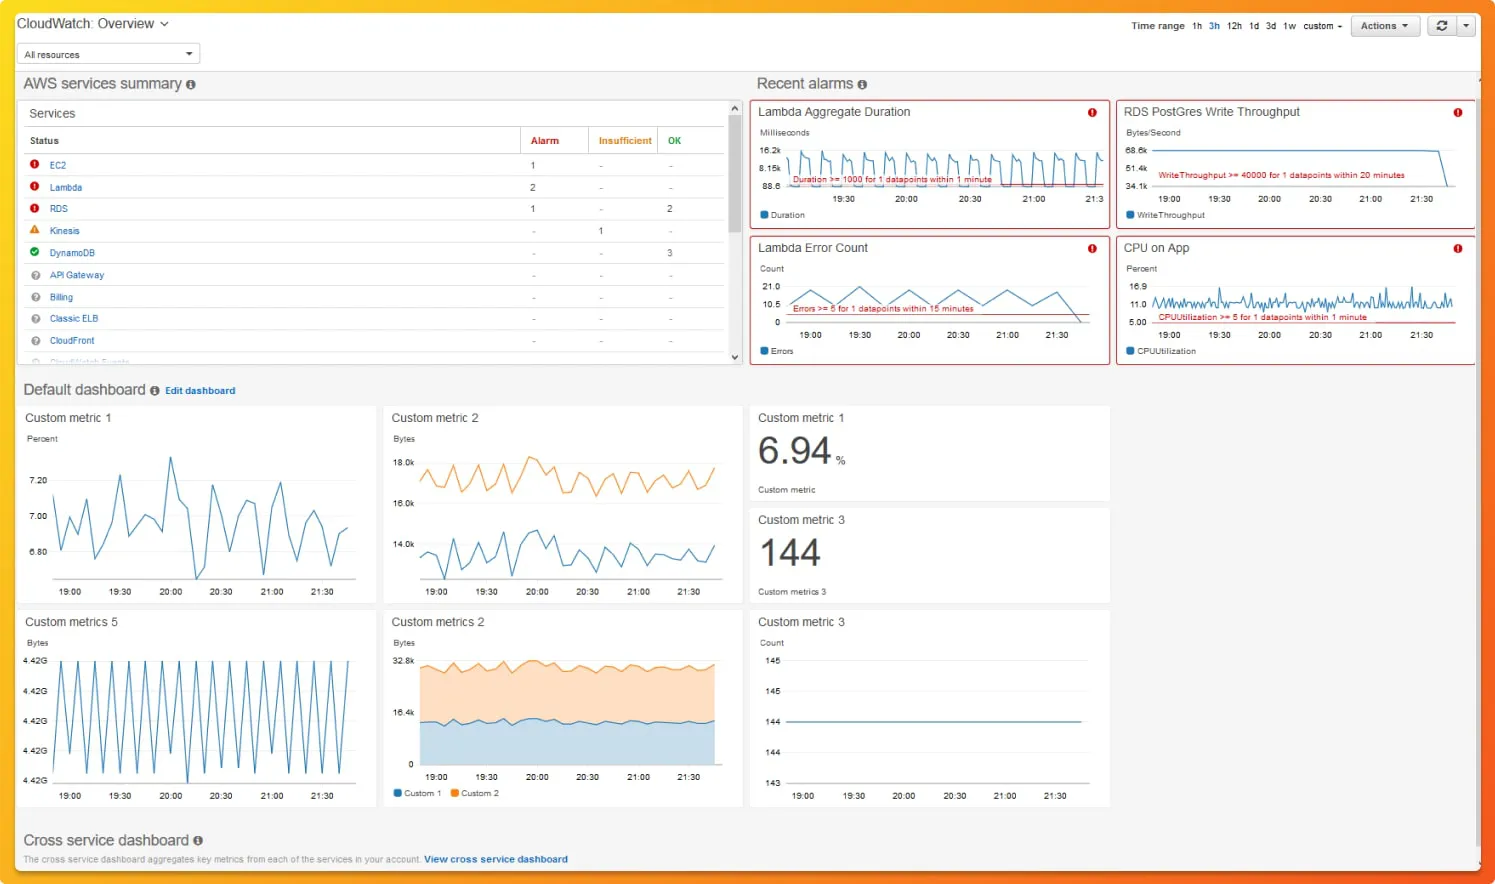
Task: Open the CloudFront service link
Action: coord(72,341)
